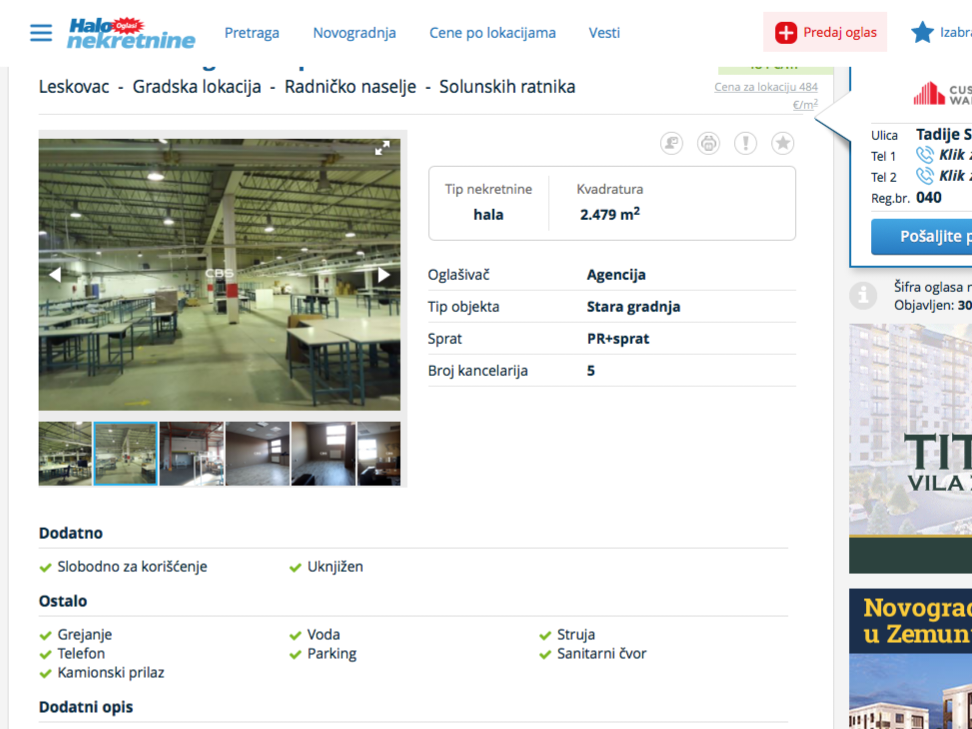Screen dimensions: 972x729
Task: Add the listing to favorites with the star icon
Action: point(782,143)
